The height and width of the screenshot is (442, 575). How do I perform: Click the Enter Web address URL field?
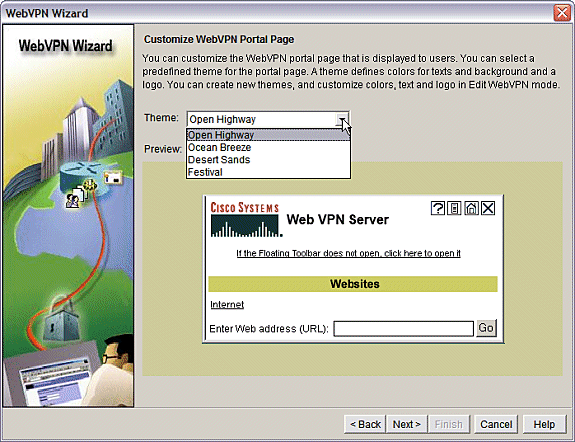[403, 329]
